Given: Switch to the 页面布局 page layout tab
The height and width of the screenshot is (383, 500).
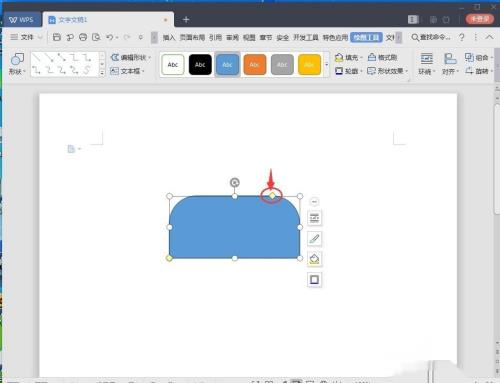Looking at the screenshot, I should tap(192, 37).
